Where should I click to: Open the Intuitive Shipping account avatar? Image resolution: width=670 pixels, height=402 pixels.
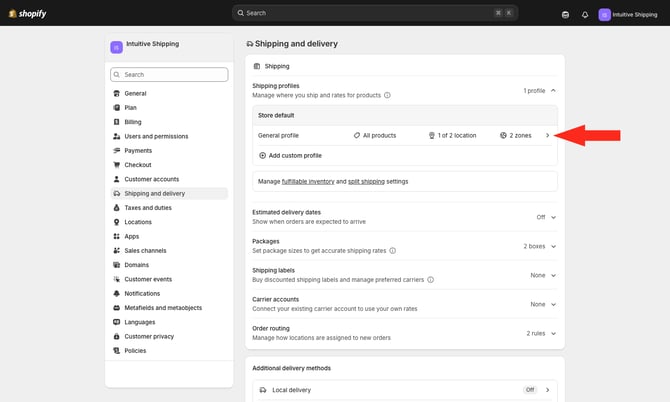point(604,15)
